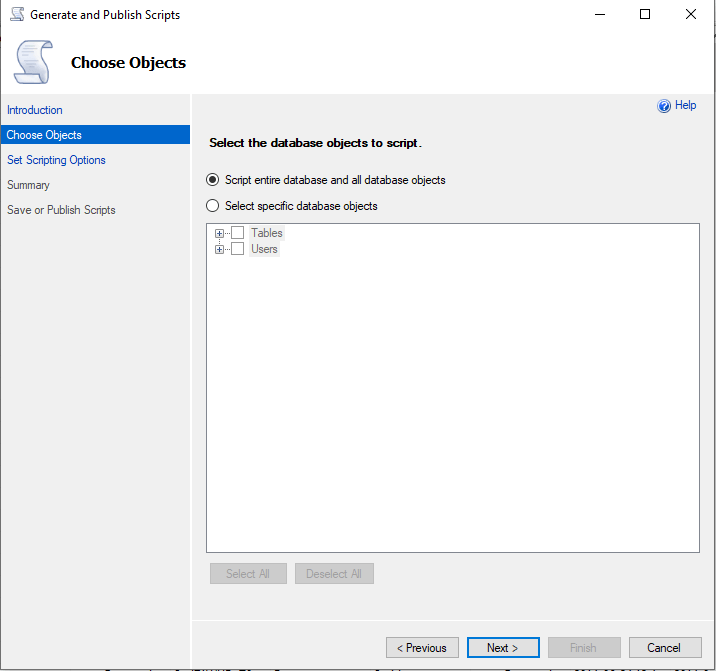The height and width of the screenshot is (671, 716).
Task: Maximize the Generate and Publish Scripts window
Action: [645, 14]
